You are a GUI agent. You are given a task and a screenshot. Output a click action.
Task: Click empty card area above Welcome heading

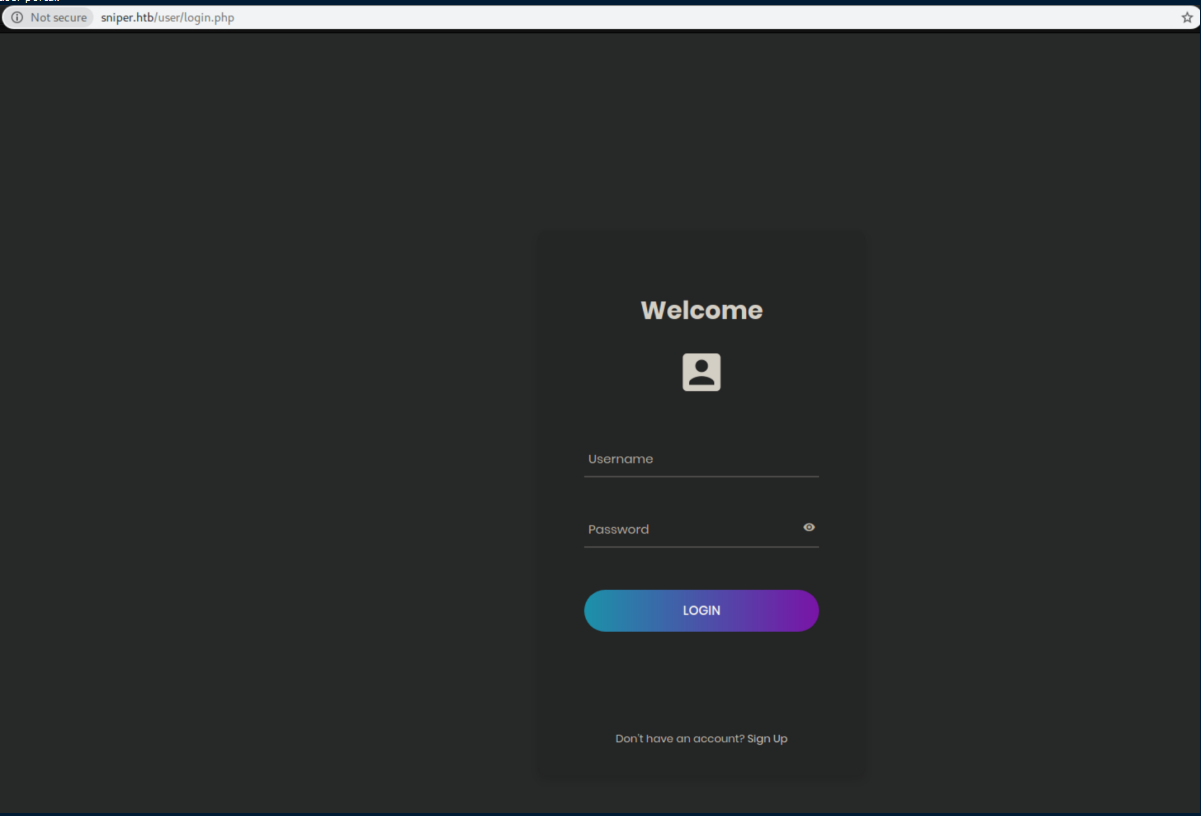pos(701,262)
